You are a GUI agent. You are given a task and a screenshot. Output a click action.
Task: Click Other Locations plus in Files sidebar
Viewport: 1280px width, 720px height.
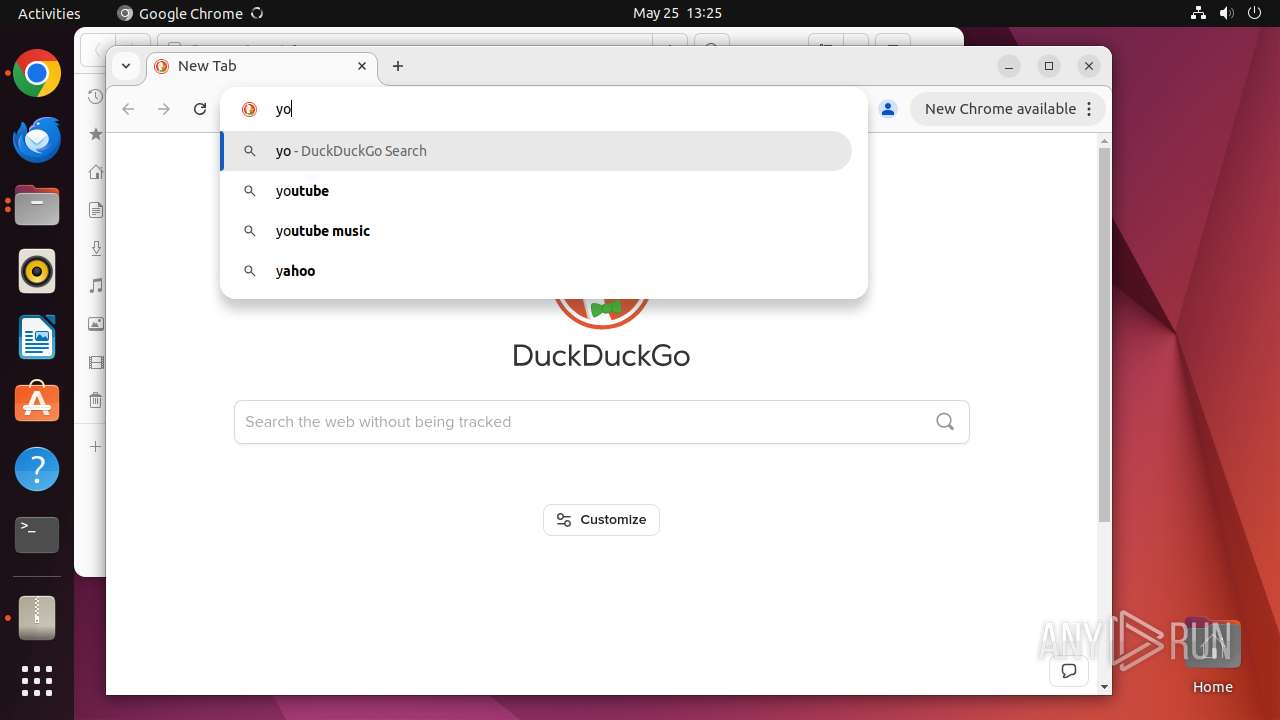(x=96, y=446)
